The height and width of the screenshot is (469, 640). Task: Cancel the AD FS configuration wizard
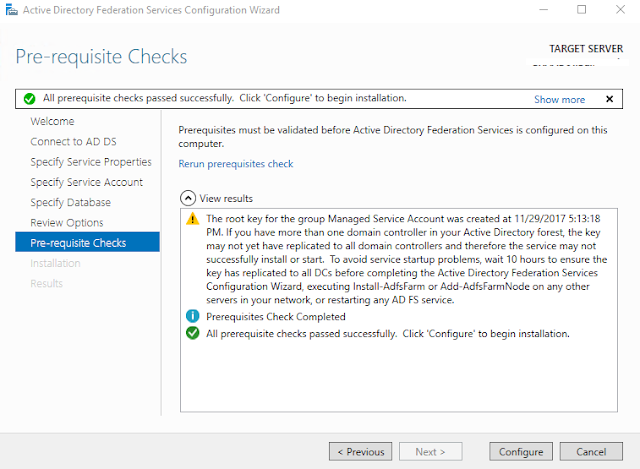(591, 451)
